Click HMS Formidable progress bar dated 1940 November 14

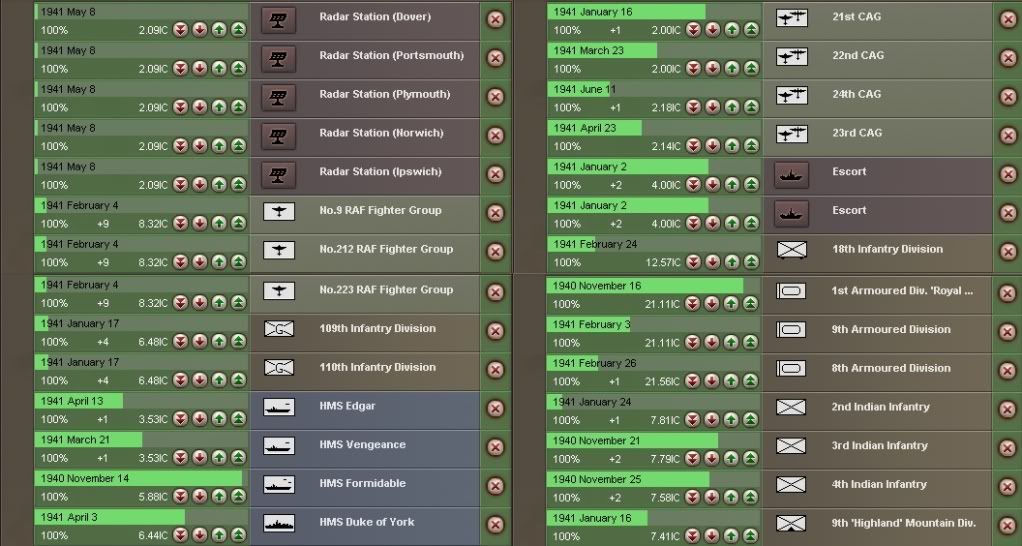141,478
